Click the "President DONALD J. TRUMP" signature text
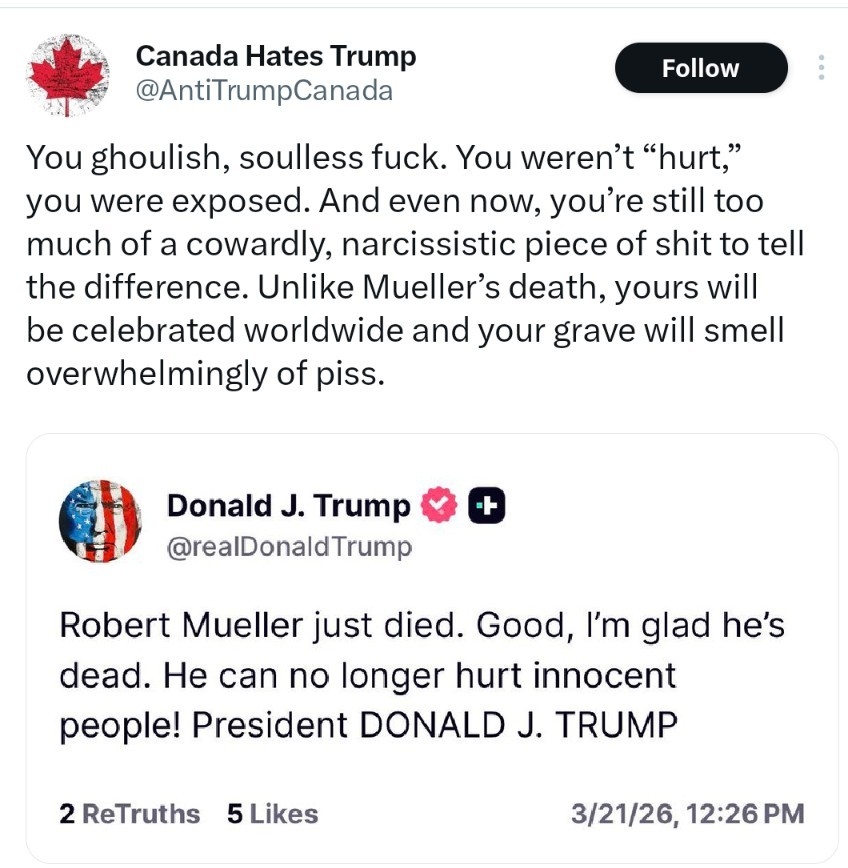This screenshot has height=868, width=848. pyautogui.click(x=435, y=725)
